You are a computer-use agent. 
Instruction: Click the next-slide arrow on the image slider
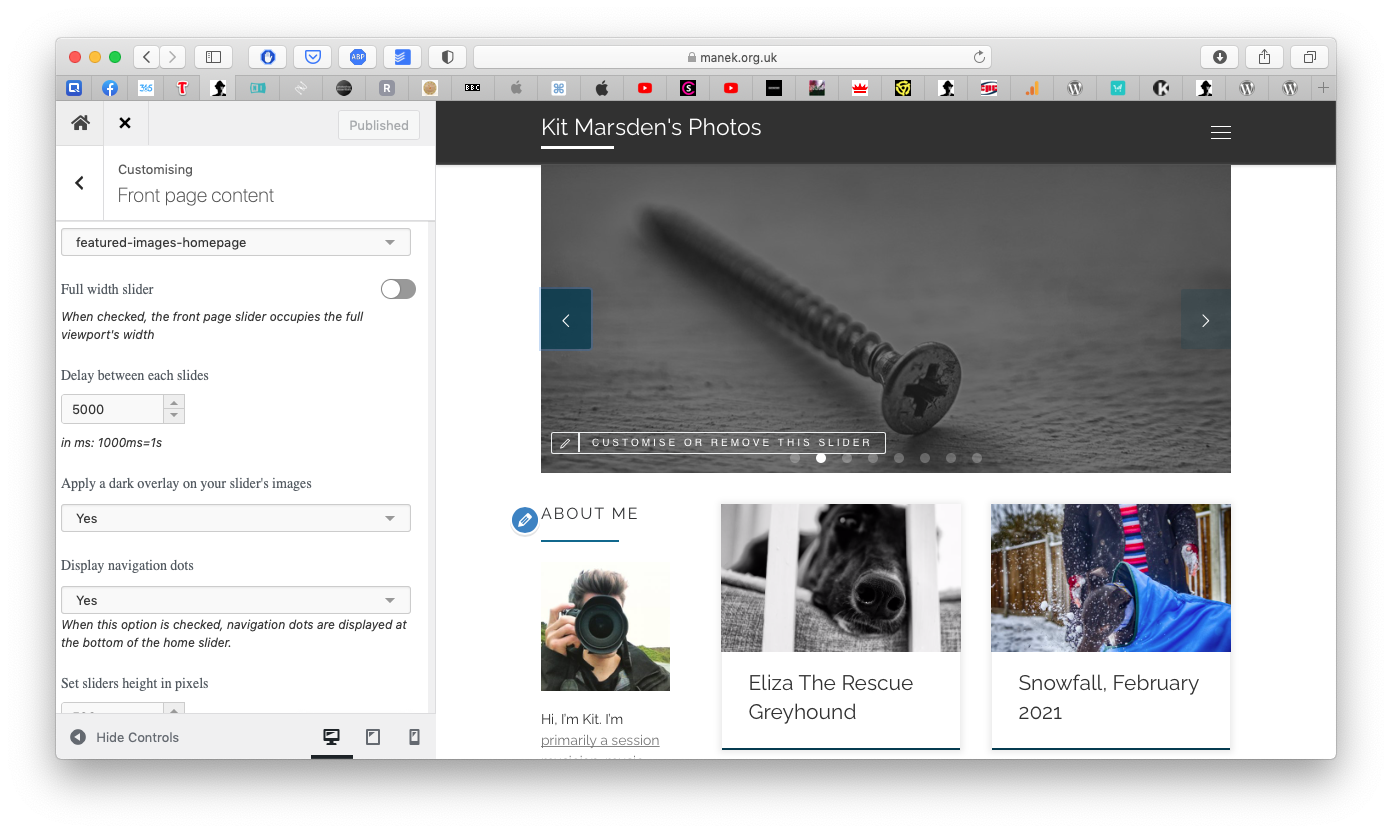[x=1206, y=319]
